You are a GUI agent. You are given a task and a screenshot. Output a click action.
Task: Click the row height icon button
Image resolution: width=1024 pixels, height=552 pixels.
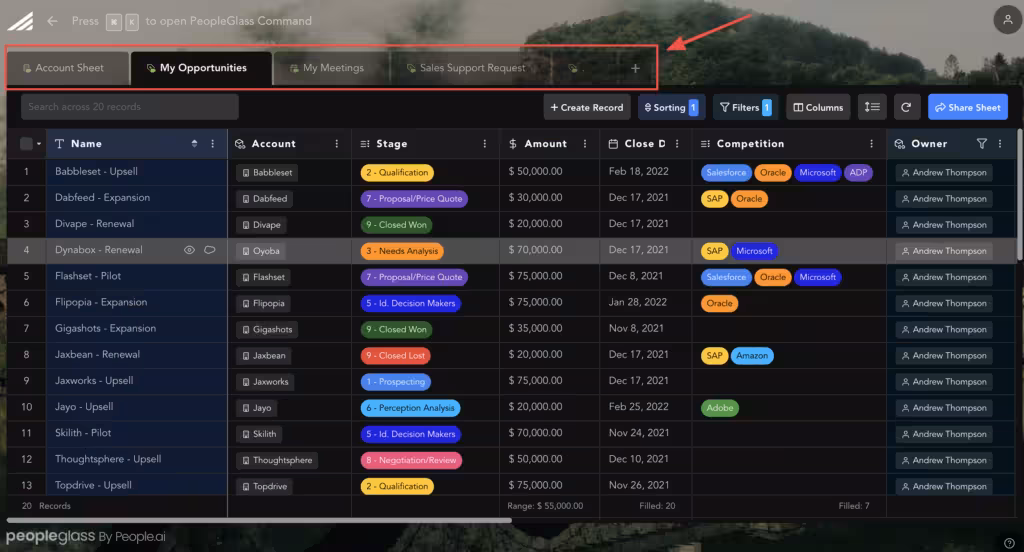872,107
